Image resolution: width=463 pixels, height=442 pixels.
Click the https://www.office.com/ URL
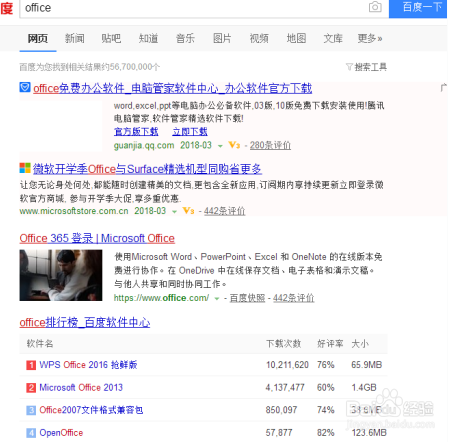click(x=161, y=298)
